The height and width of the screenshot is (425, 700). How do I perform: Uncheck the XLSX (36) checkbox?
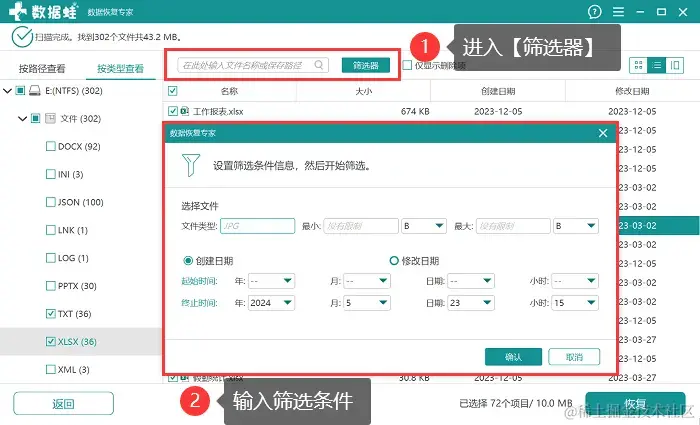(x=51, y=342)
